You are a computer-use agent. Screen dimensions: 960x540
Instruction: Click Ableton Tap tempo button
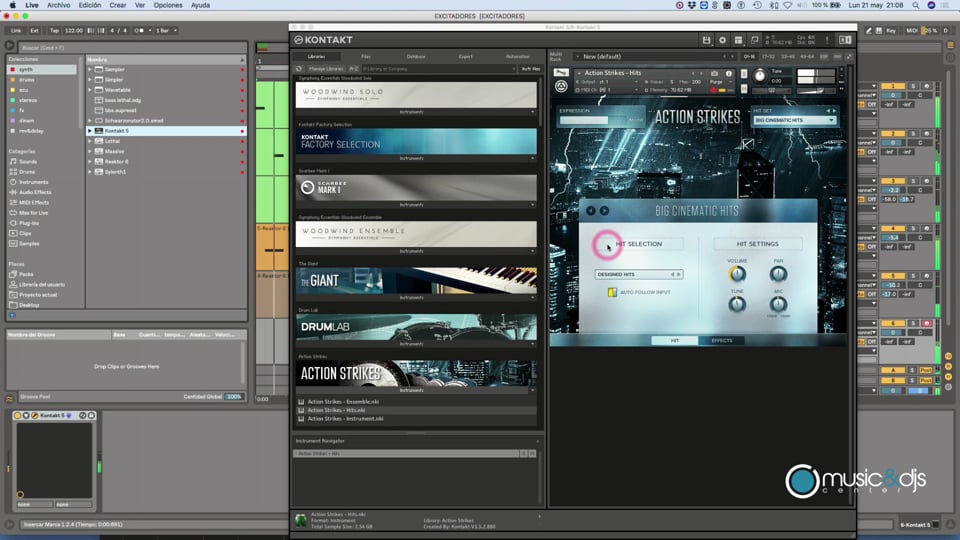click(54, 30)
